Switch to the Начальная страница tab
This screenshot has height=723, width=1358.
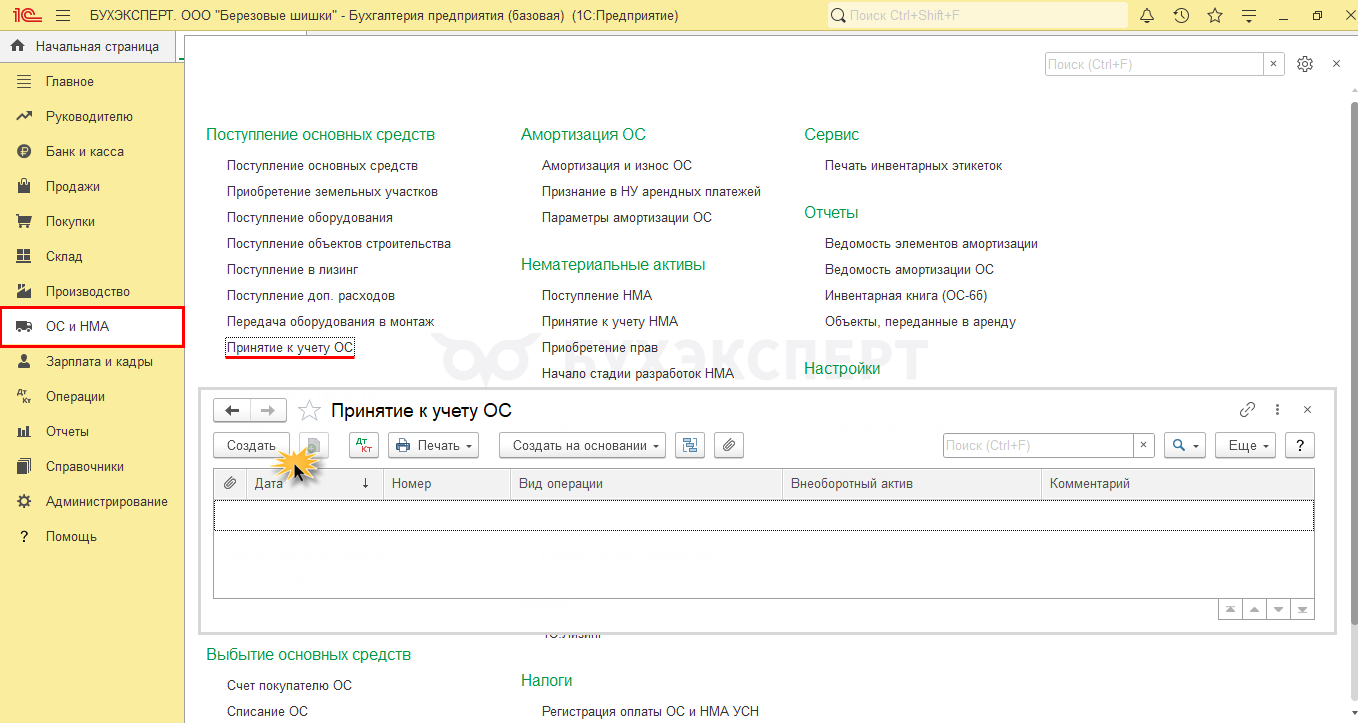click(87, 46)
